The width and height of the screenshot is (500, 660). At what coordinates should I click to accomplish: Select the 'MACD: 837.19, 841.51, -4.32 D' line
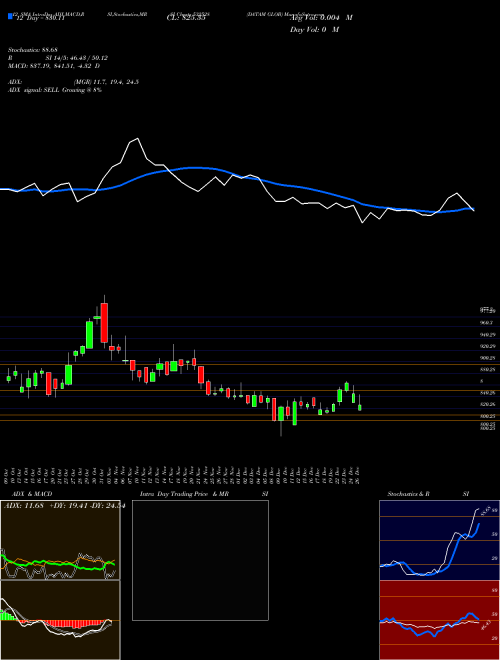click(x=54, y=66)
